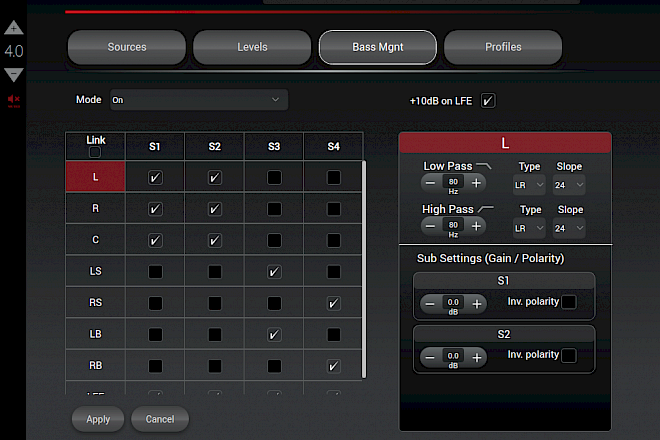The width and height of the screenshot is (660, 440).
Task: Uncheck S1 for channel C
Action: pyautogui.click(x=155, y=240)
